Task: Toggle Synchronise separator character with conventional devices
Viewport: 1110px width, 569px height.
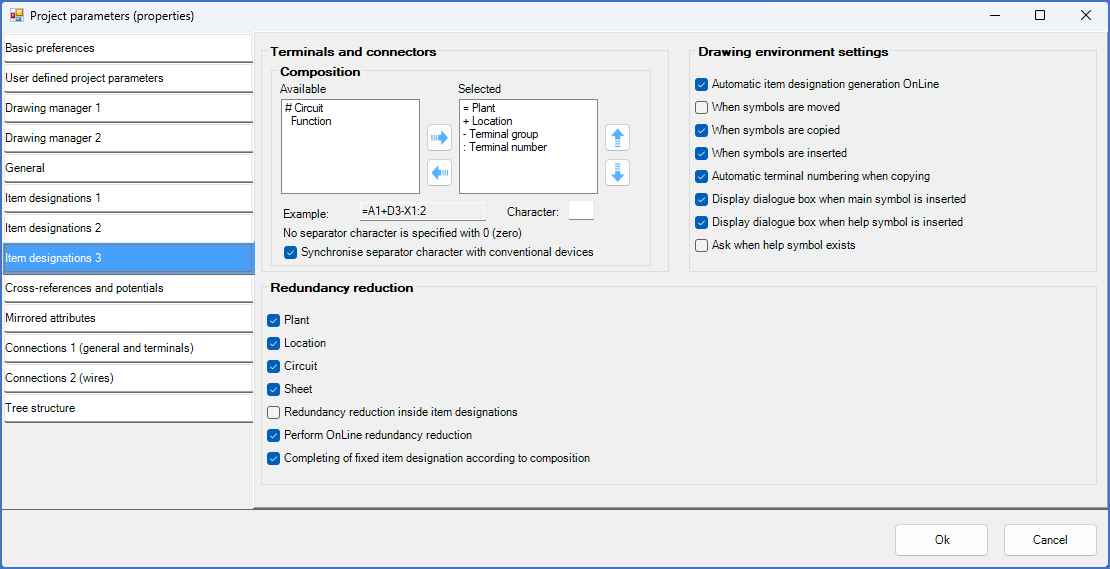Action: tap(290, 252)
